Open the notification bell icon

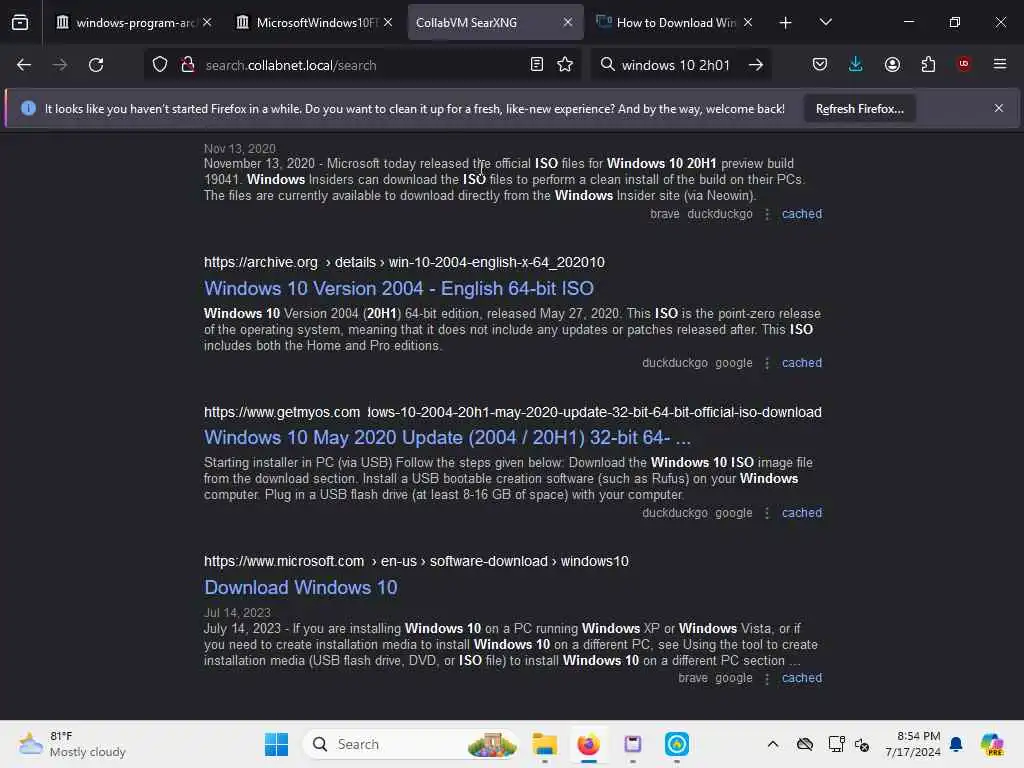point(956,744)
